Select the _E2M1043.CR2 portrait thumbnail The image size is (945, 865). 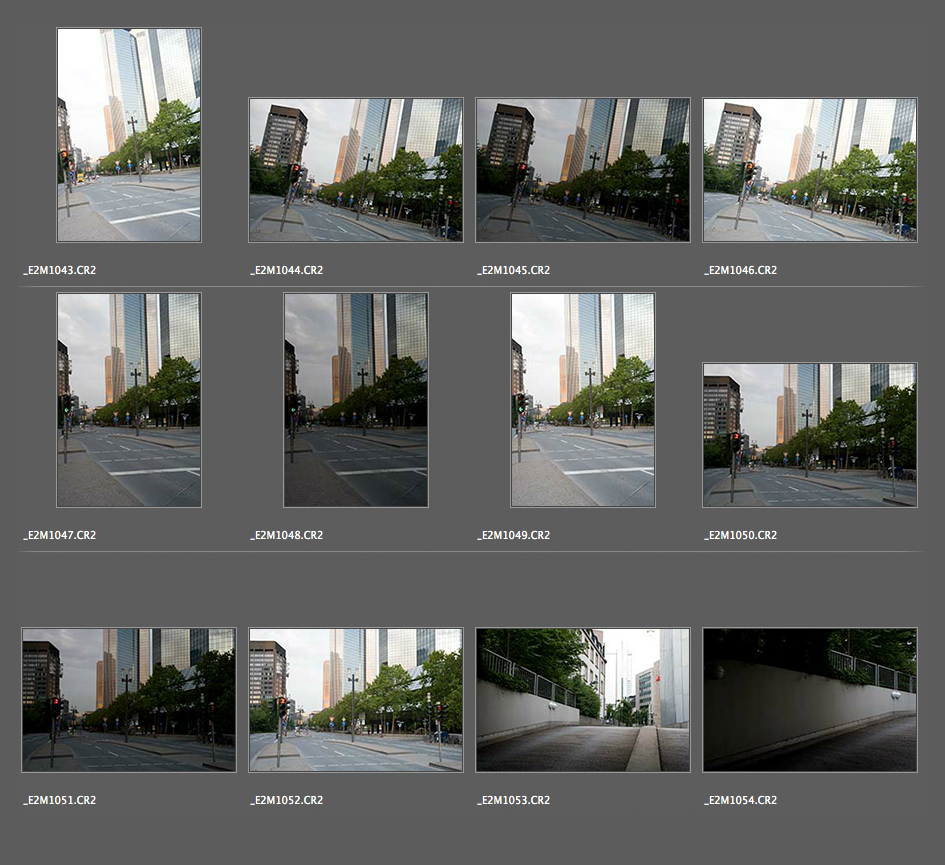coord(129,135)
